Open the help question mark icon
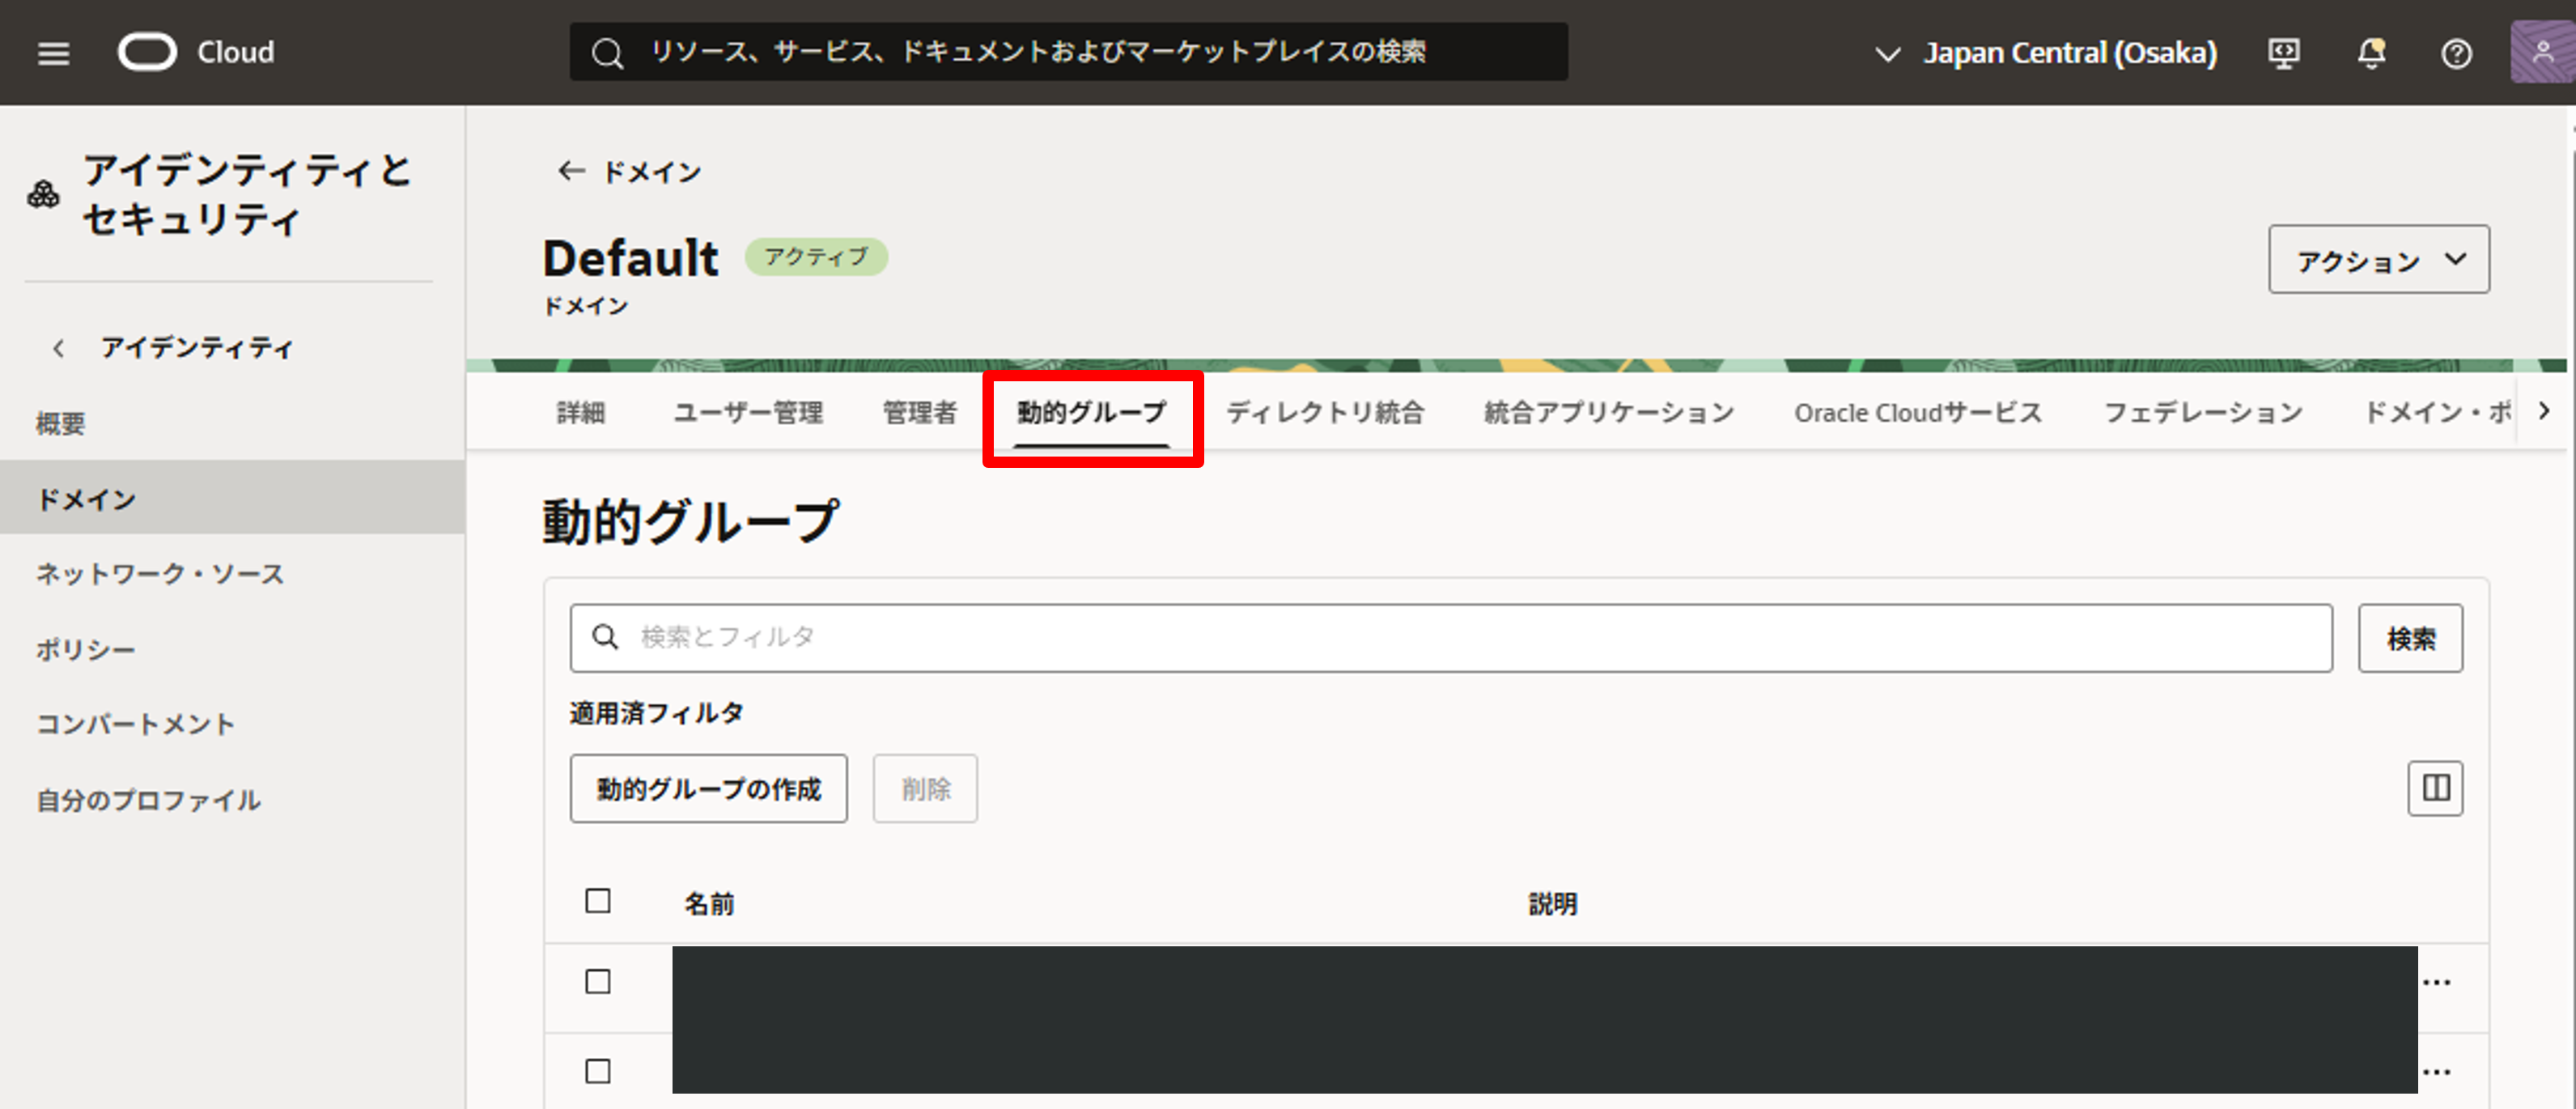 pyautogui.click(x=2456, y=53)
